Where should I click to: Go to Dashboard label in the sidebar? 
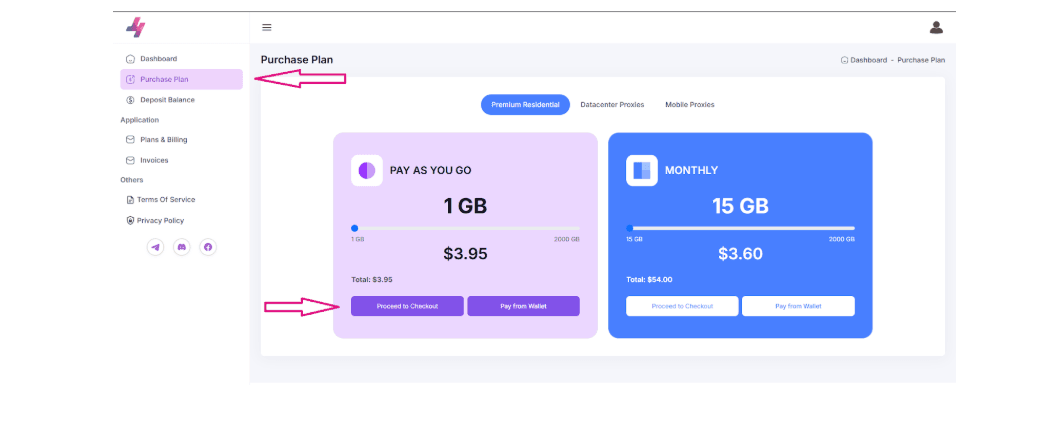pos(158,59)
